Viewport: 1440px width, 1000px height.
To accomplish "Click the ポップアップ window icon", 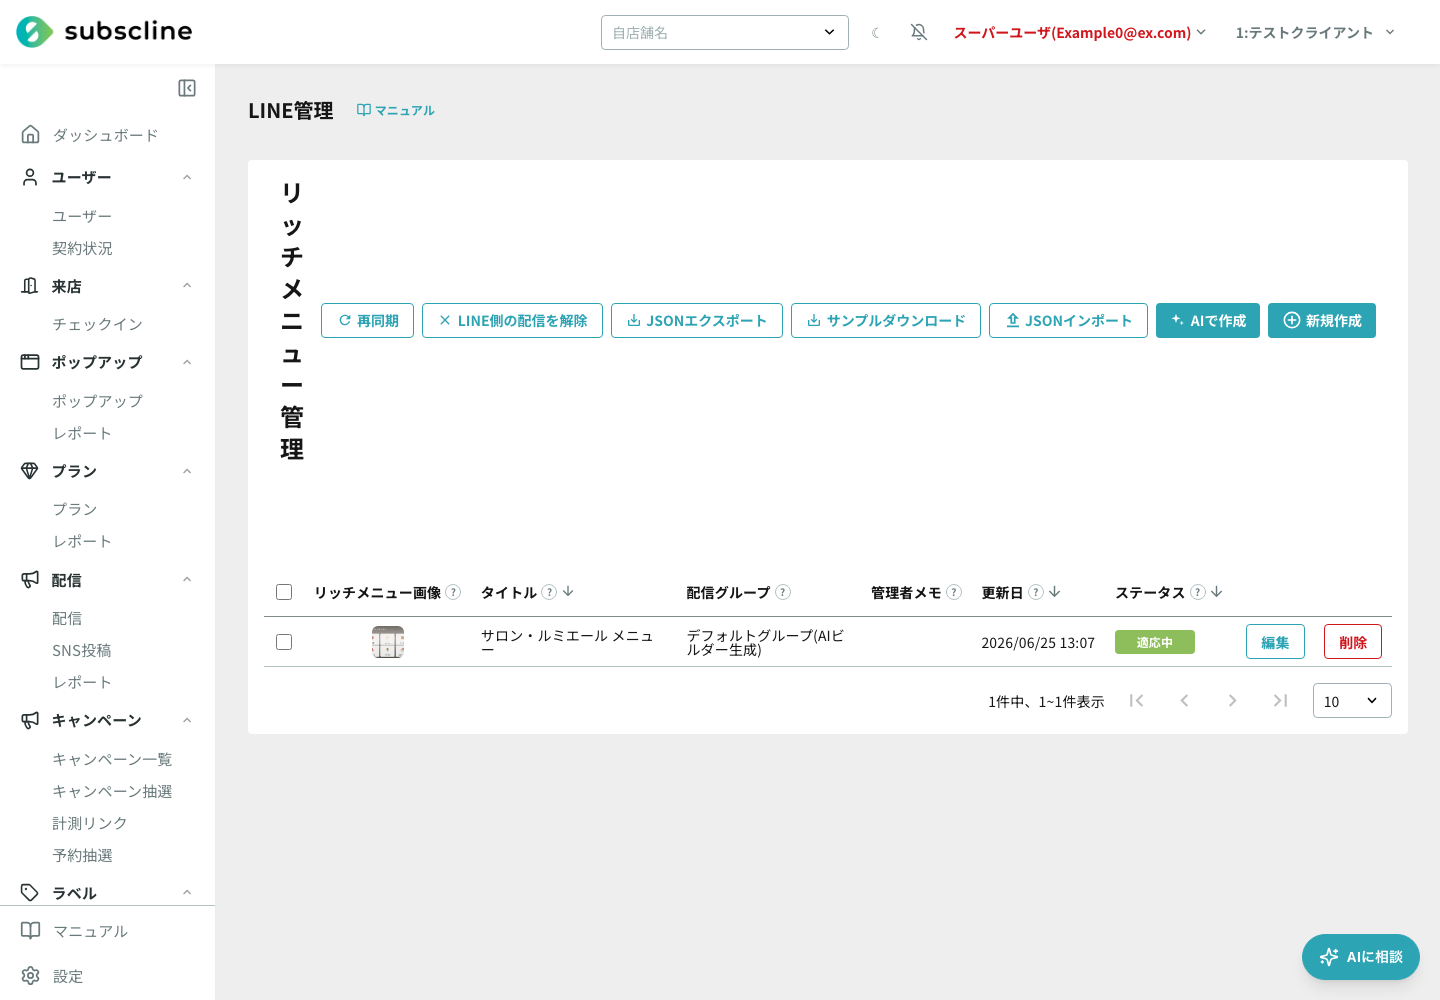I will (30, 362).
